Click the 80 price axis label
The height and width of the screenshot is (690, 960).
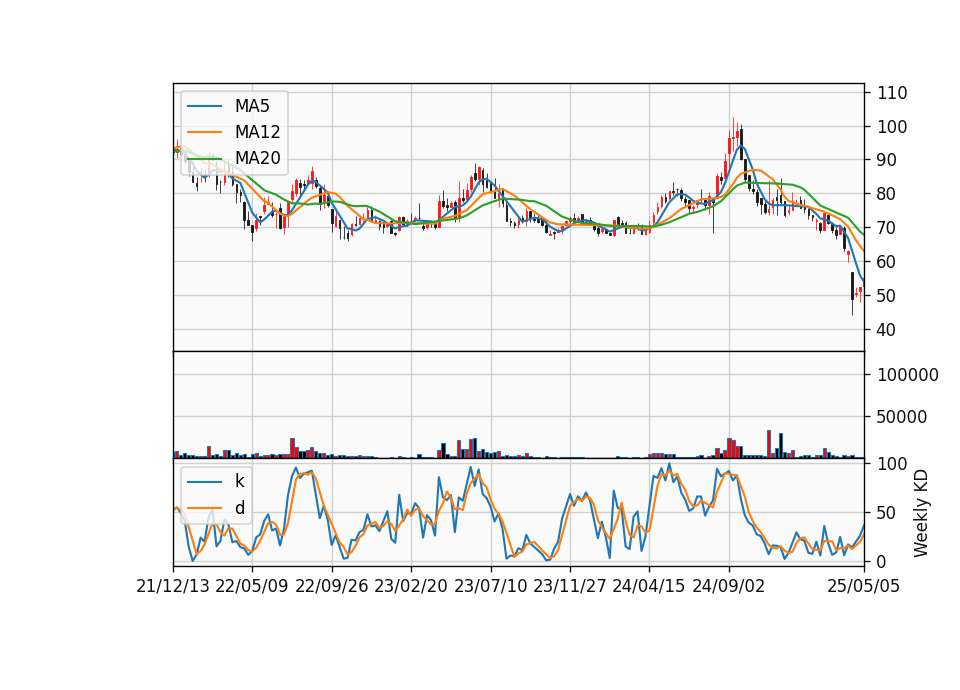coord(887,194)
